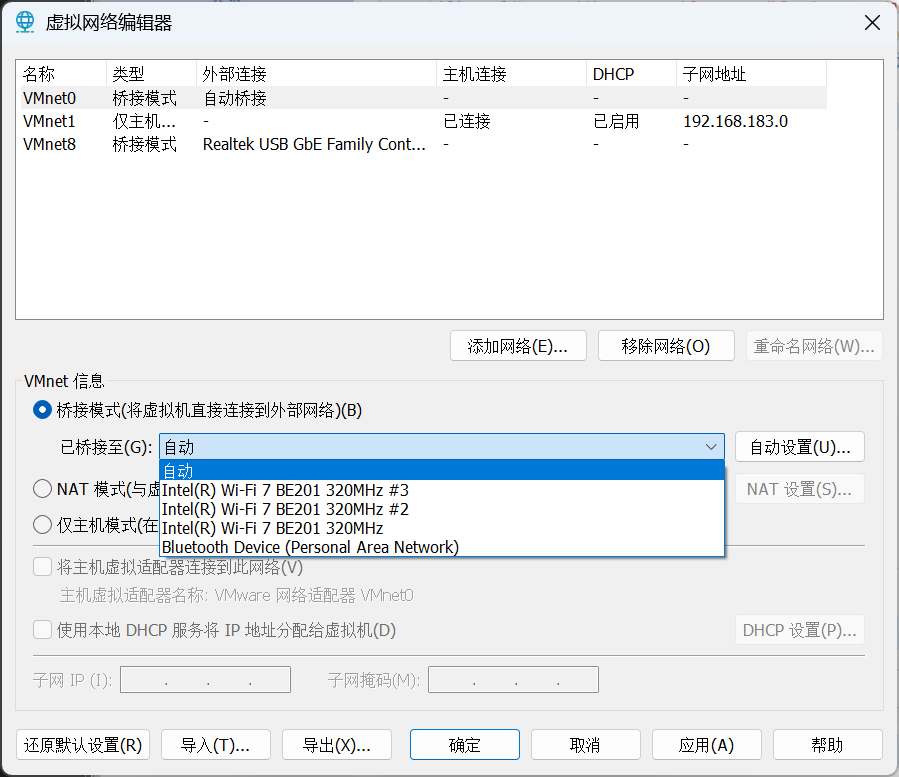The image size is (899, 777).
Task: Click 确定 button
Action: pyautogui.click(x=465, y=744)
